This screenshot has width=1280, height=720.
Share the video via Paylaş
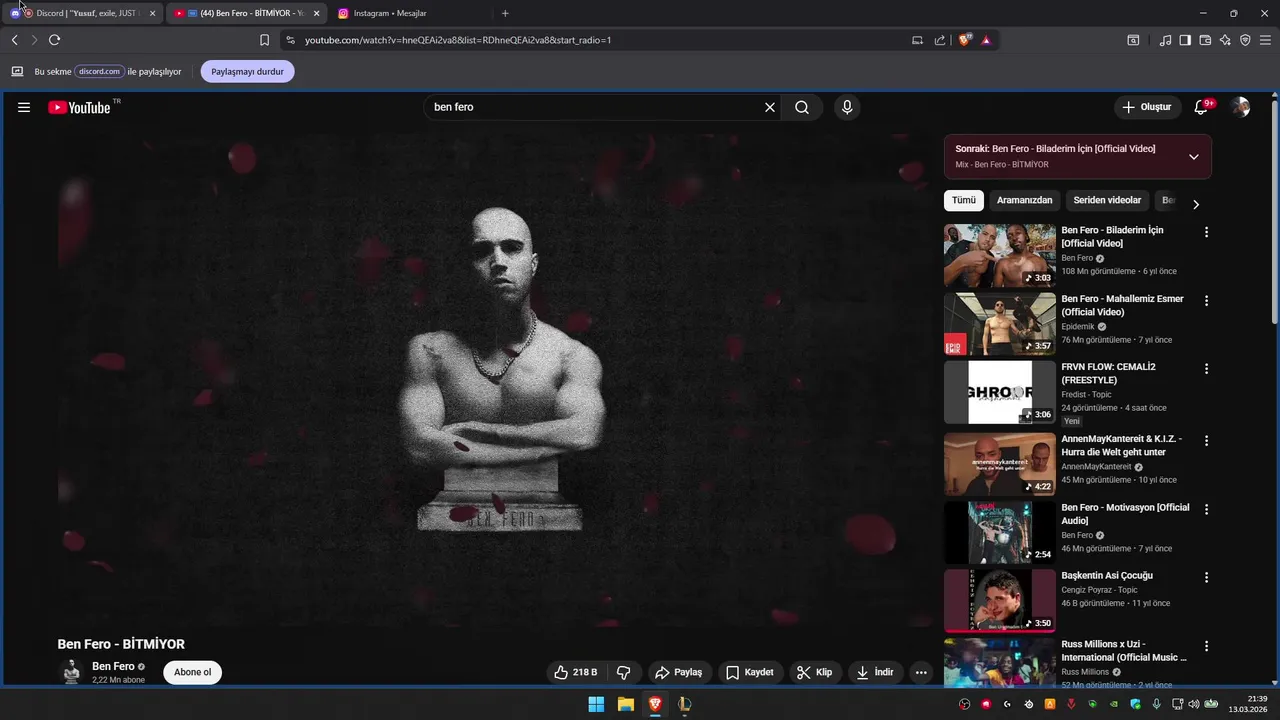point(678,672)
